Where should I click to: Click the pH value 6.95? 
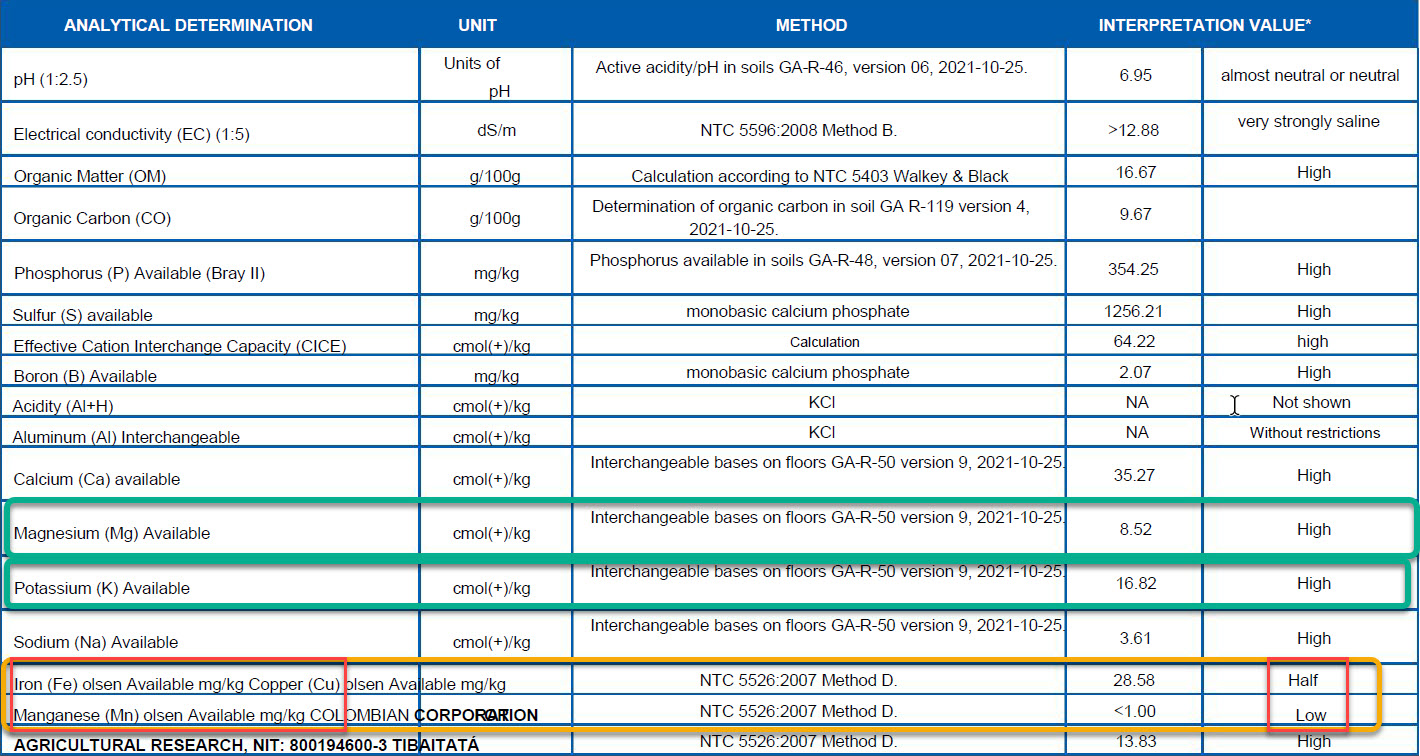(1136, 76)
